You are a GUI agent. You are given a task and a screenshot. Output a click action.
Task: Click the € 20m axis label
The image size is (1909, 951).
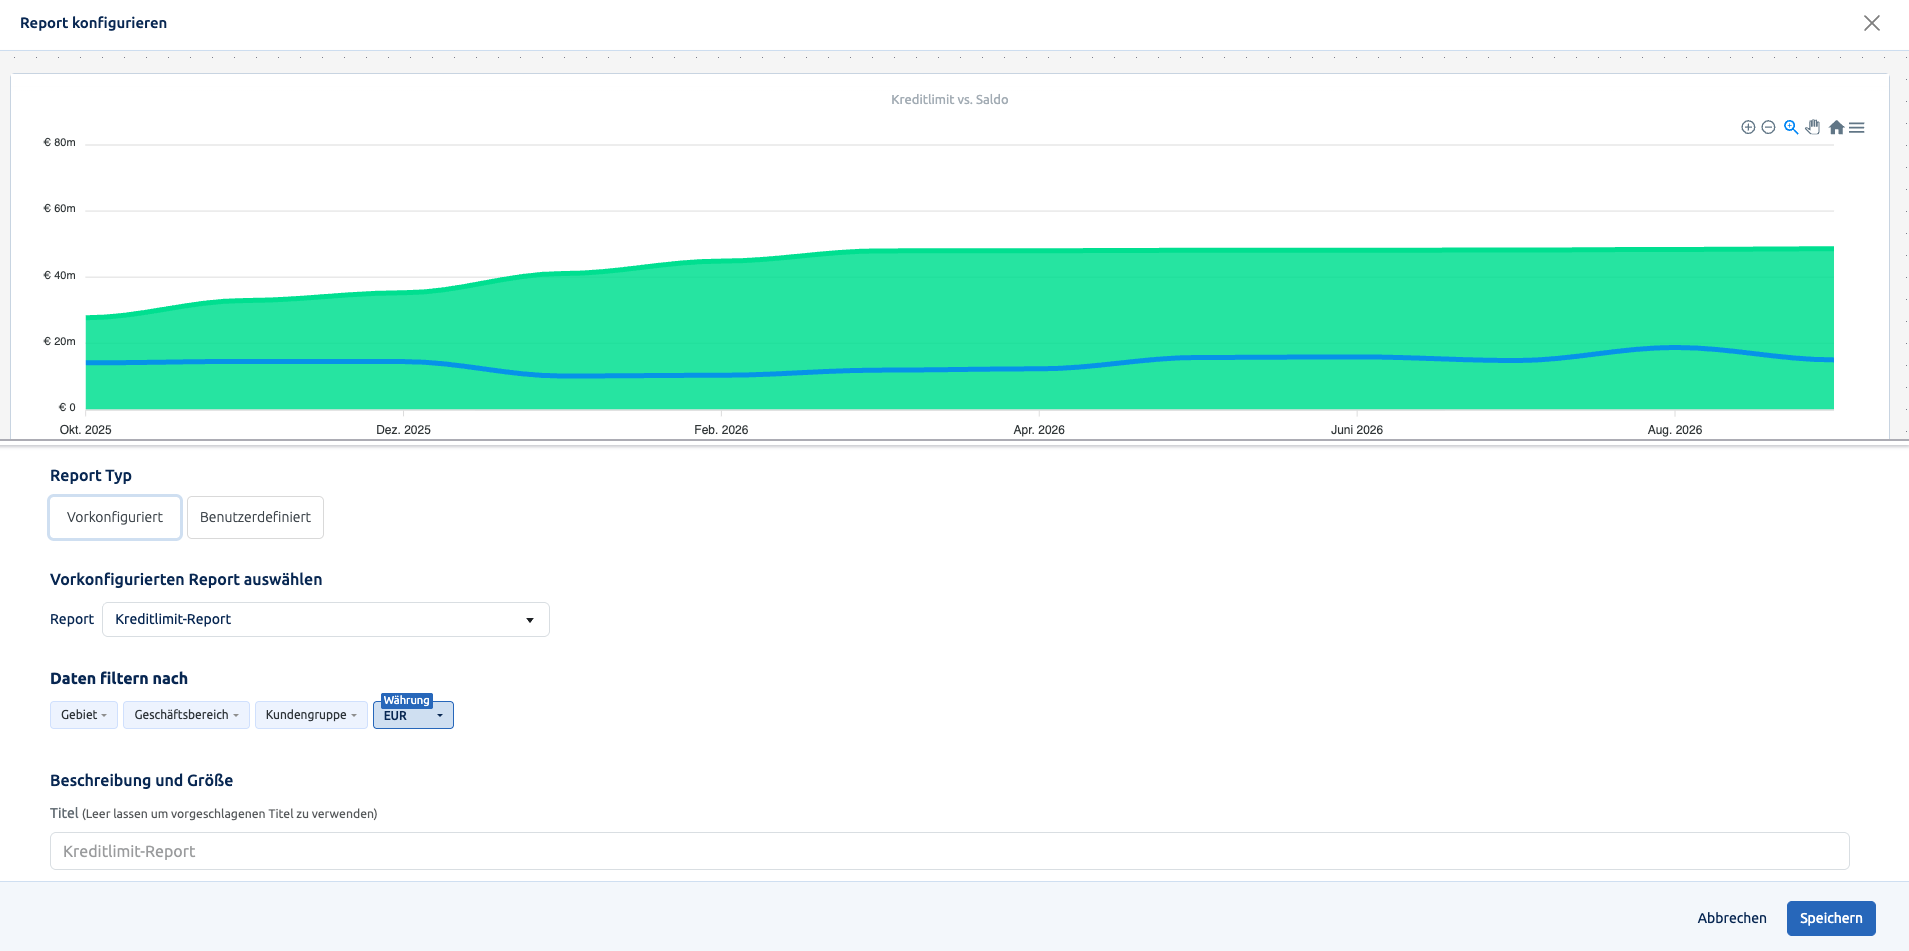(59, 341)
